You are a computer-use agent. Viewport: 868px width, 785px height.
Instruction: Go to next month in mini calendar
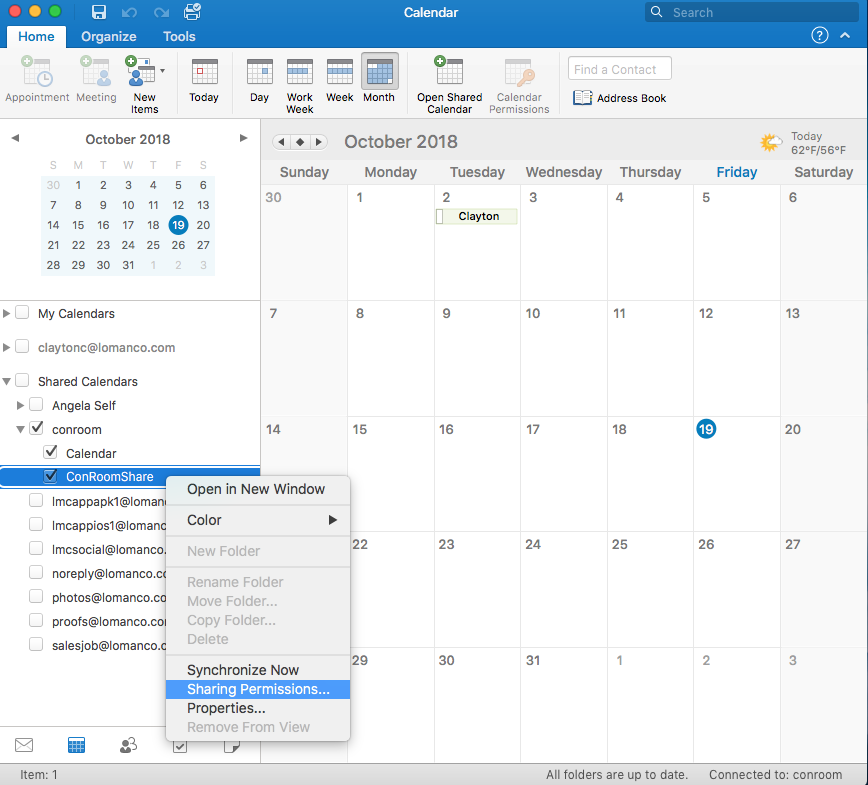coord(243,138)
